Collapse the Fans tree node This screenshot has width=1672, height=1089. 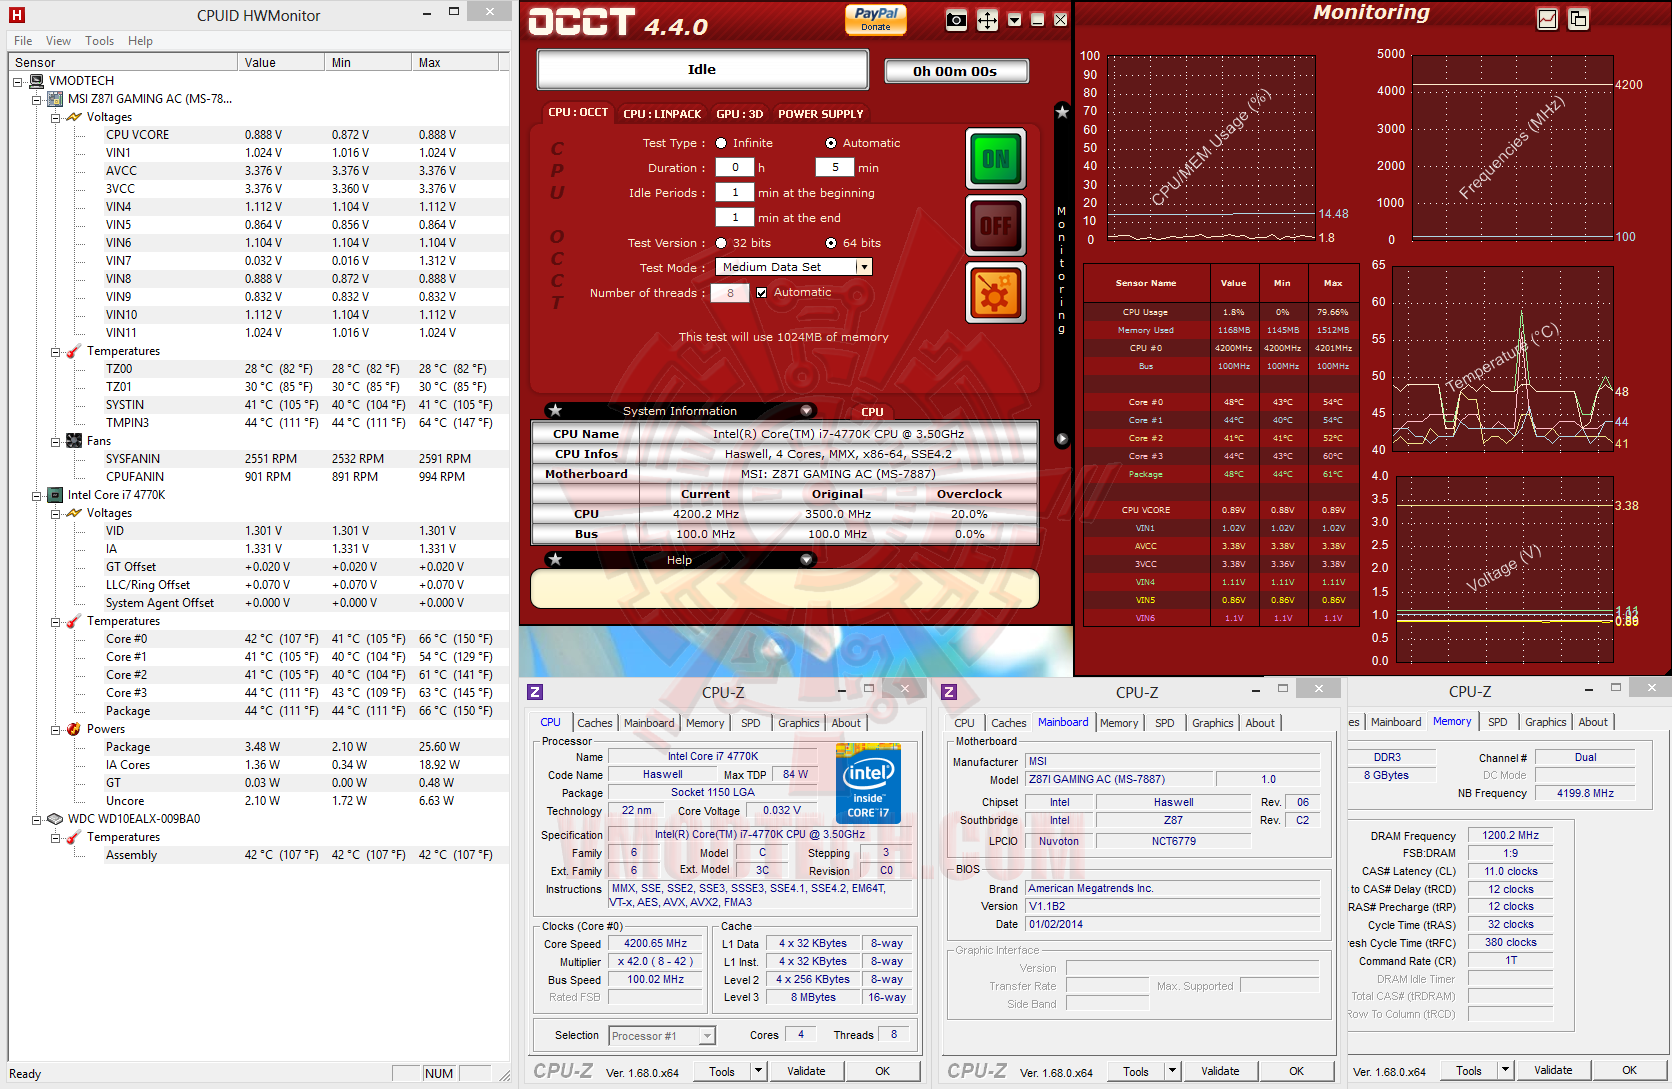click(x=56, y=441)
